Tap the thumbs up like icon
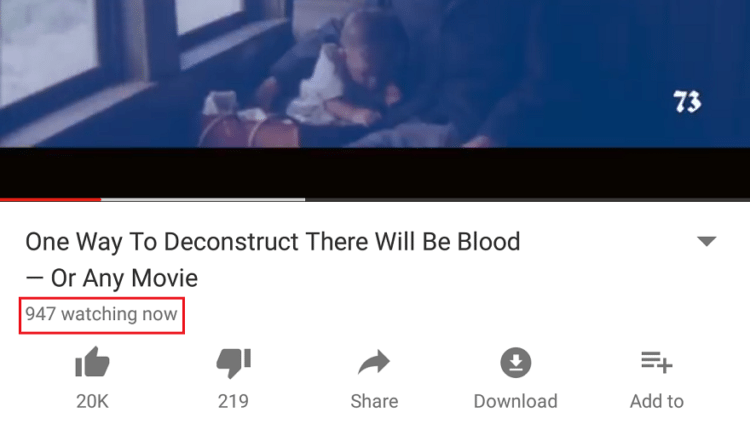750x430 pixels. [92, 362]
